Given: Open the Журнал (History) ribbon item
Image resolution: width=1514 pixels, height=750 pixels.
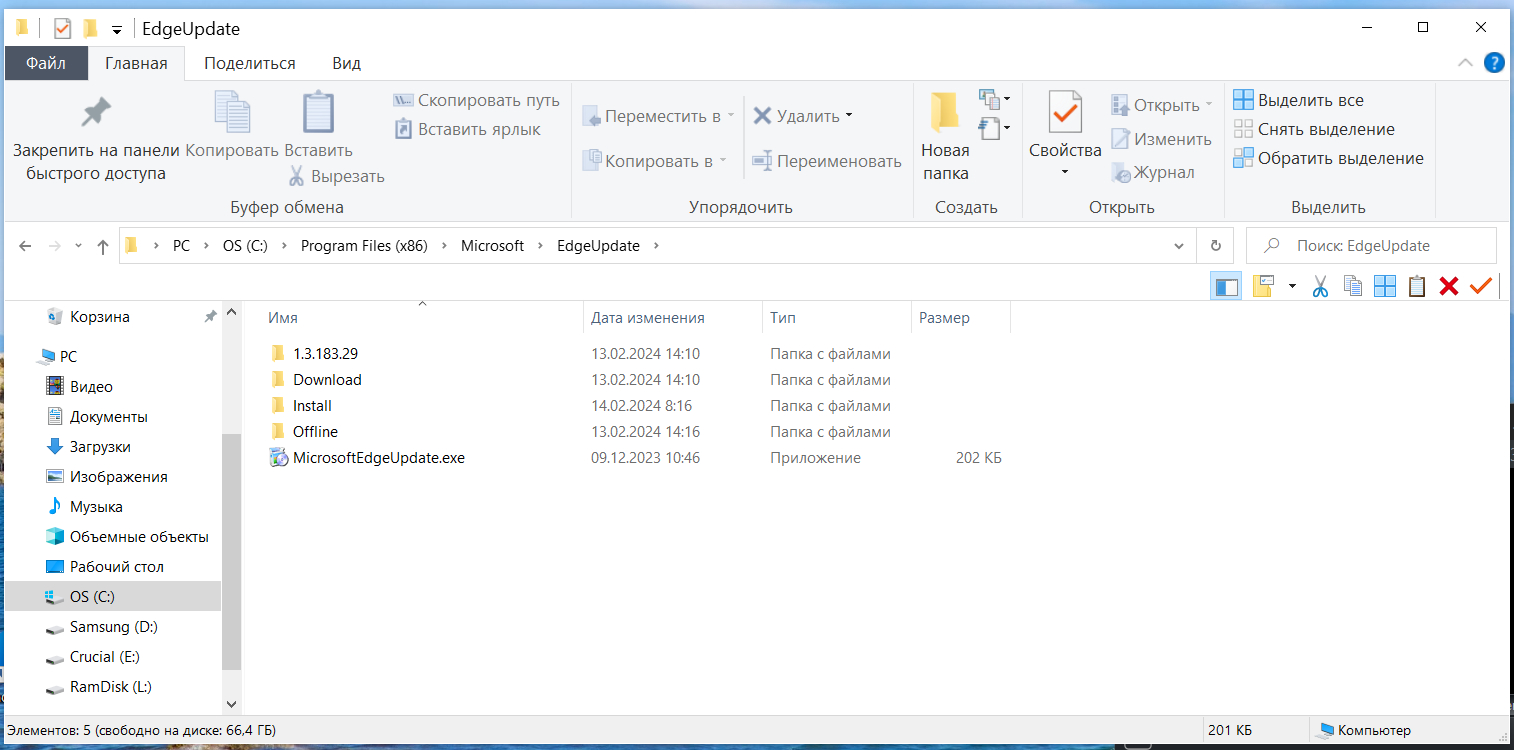Looking at the screenshot, I should click(1153, 172).
